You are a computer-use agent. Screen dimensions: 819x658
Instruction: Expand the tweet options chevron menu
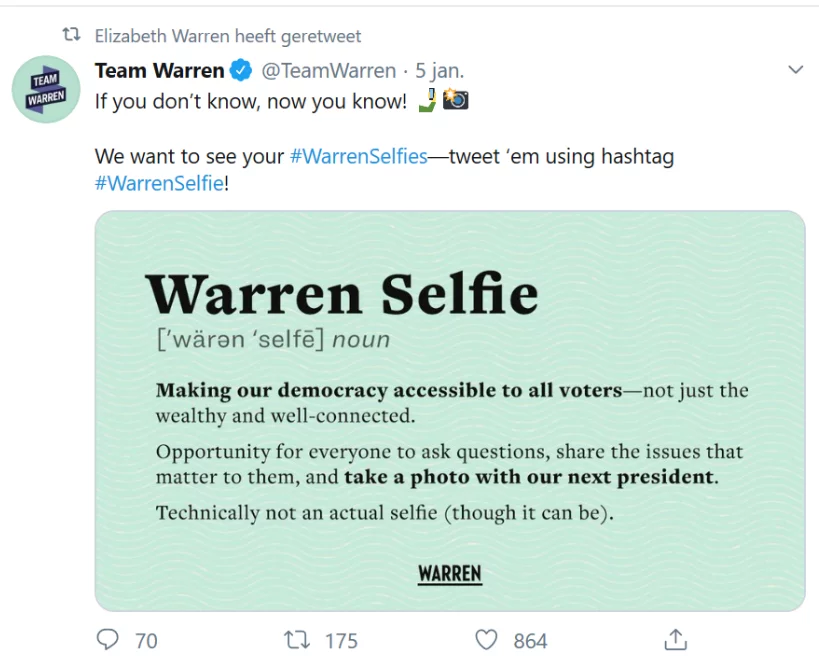point(796,70)
